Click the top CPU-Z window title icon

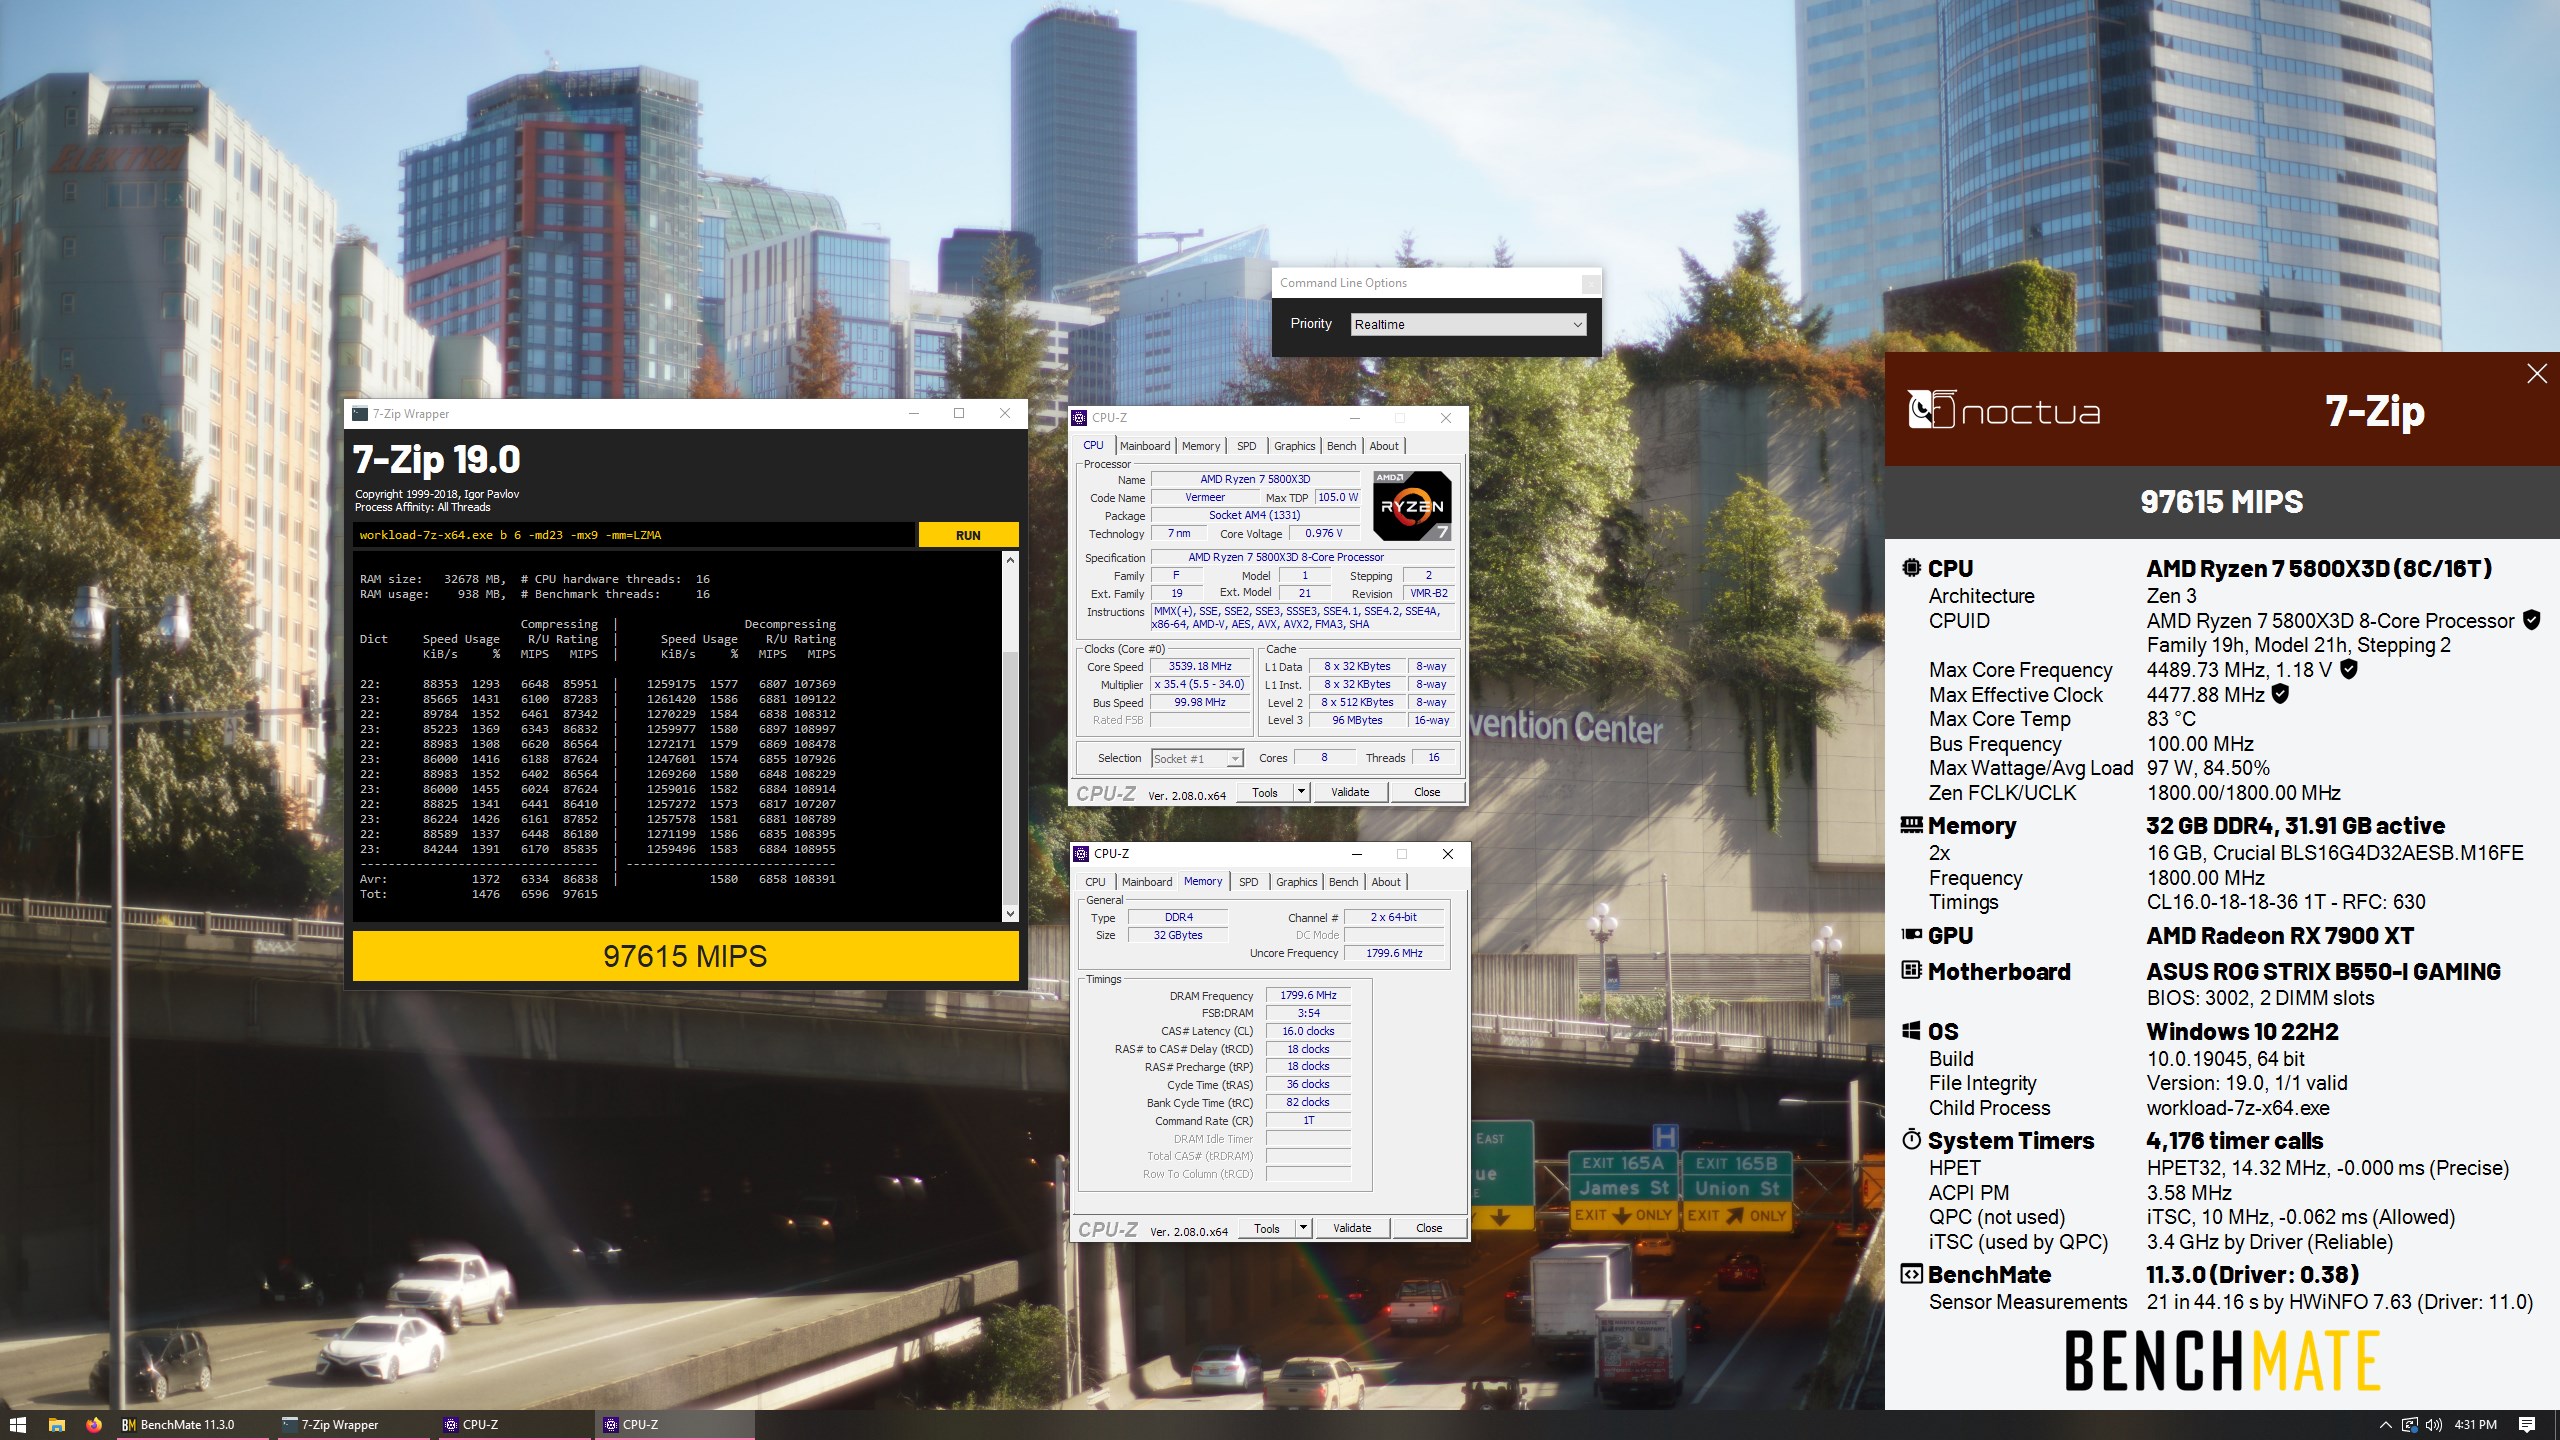point(1080,418)
